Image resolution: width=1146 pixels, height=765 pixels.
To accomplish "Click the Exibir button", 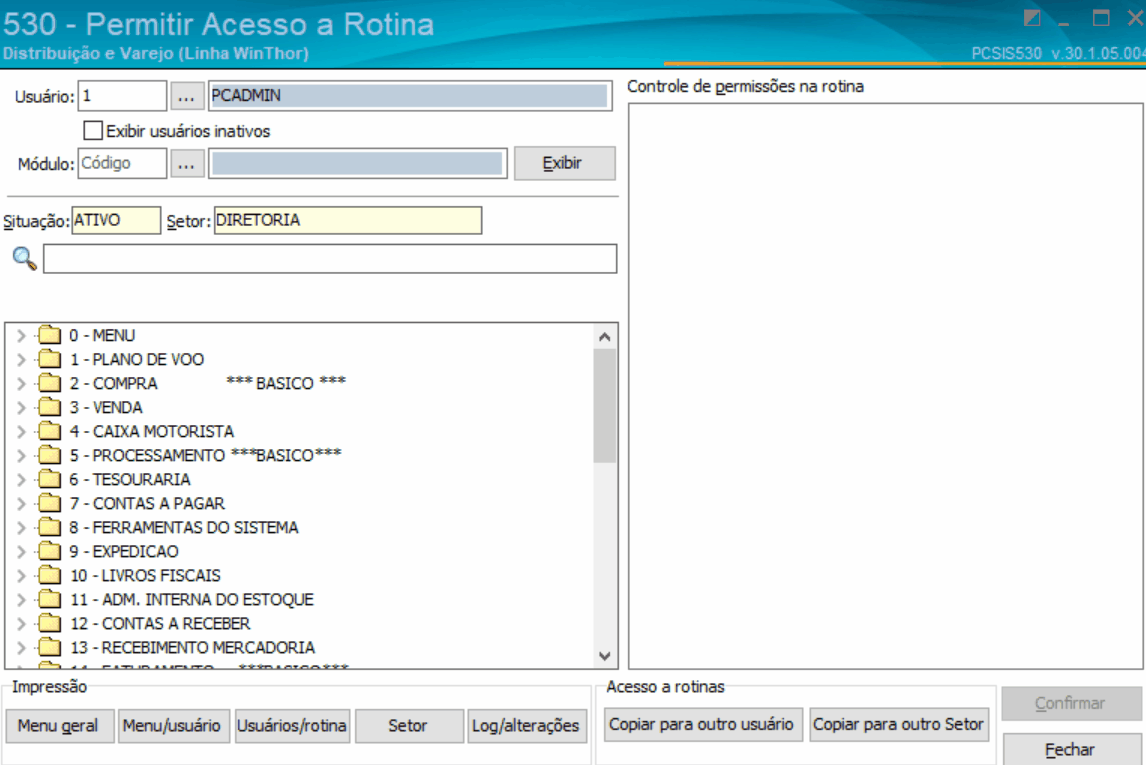I will (x=564, y=163).
